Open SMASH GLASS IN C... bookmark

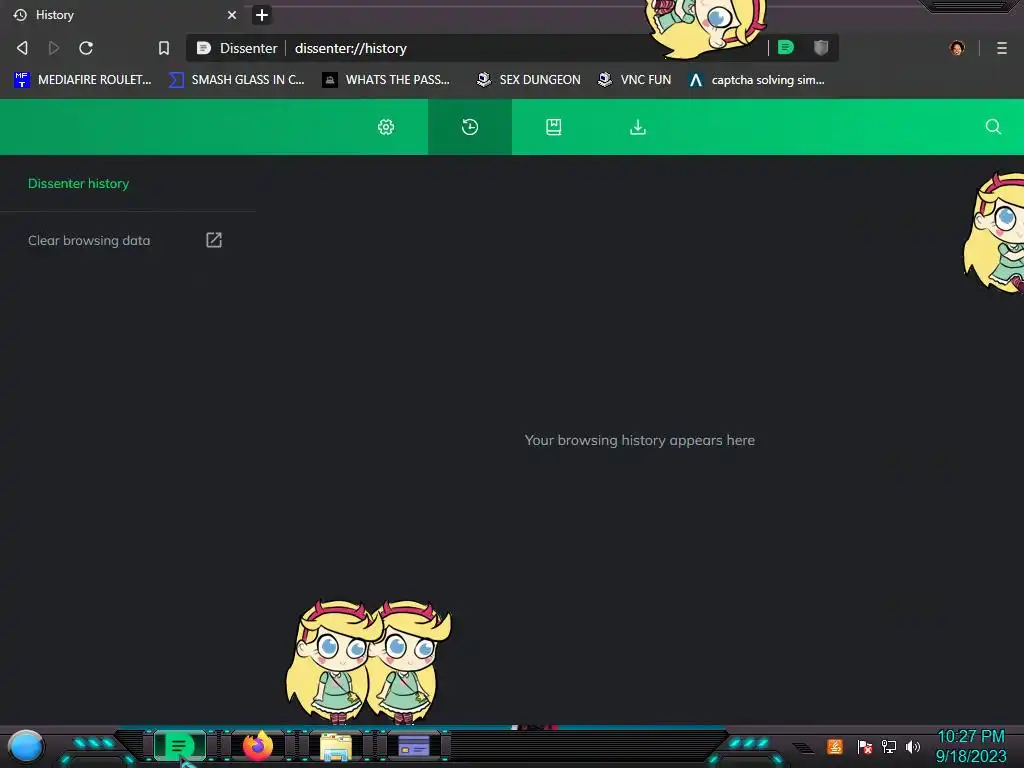coord(236,80)
